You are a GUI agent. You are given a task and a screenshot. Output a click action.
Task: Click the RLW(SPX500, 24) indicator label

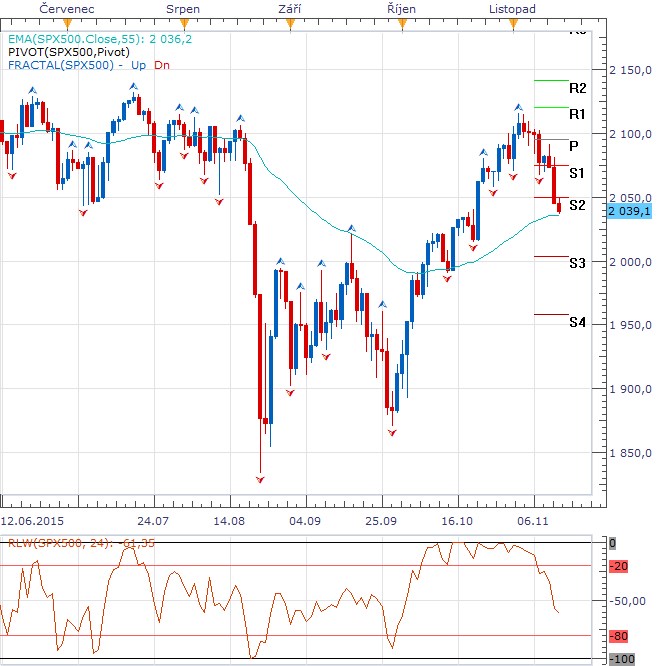tap(59, 544)
